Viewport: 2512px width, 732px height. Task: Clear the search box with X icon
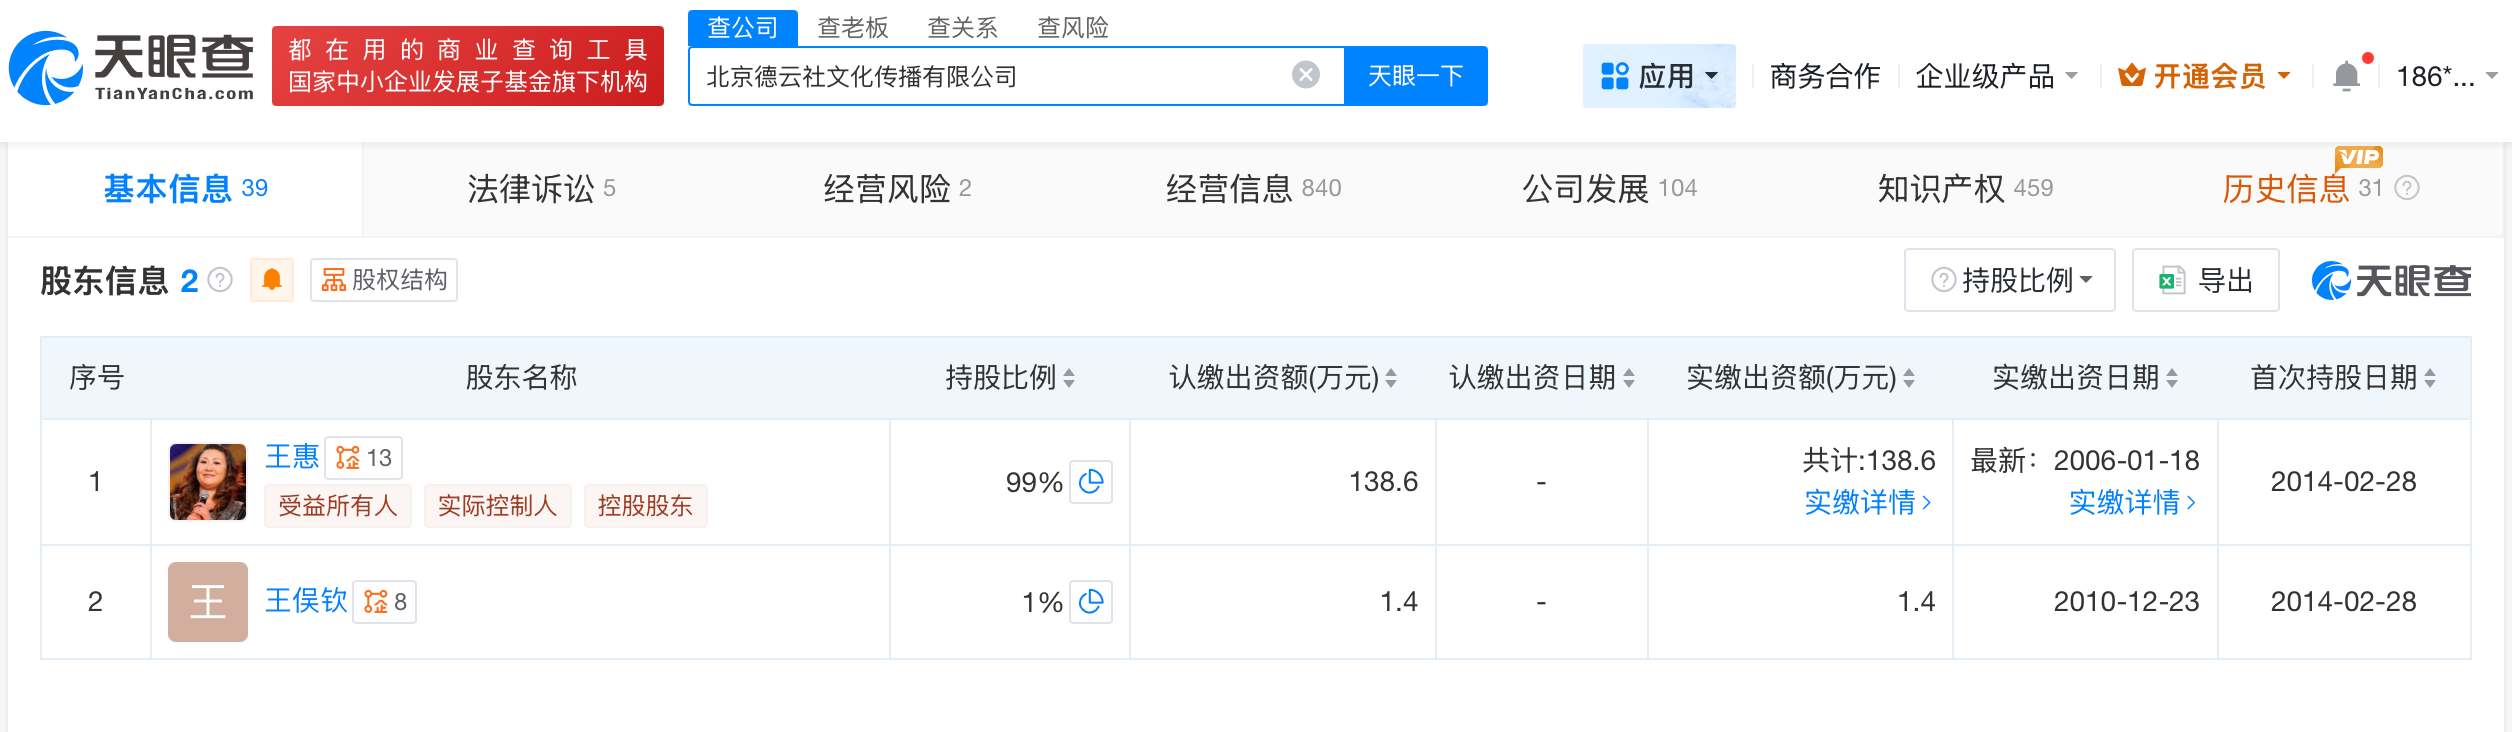(x=1305, y=75)
